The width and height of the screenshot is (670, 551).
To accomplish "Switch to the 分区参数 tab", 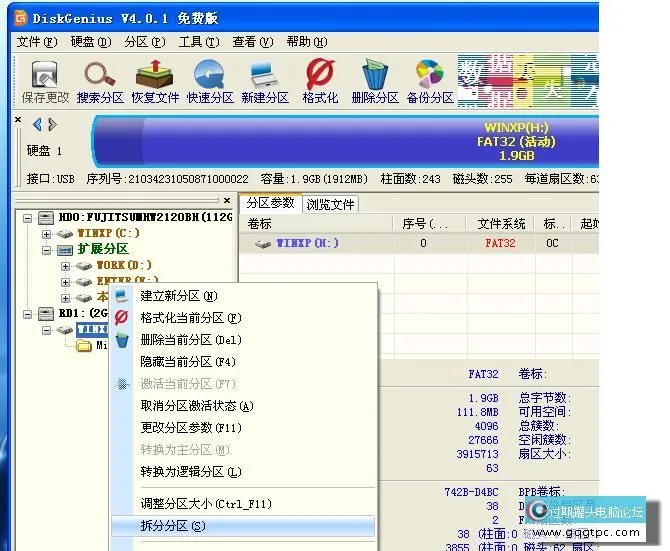I will pos(270,203).
